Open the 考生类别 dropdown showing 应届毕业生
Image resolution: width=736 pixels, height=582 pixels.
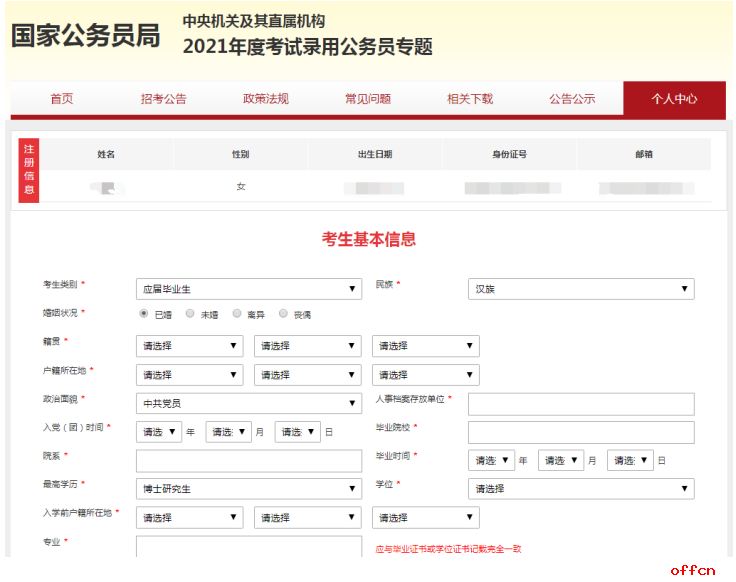coord(248,289)
